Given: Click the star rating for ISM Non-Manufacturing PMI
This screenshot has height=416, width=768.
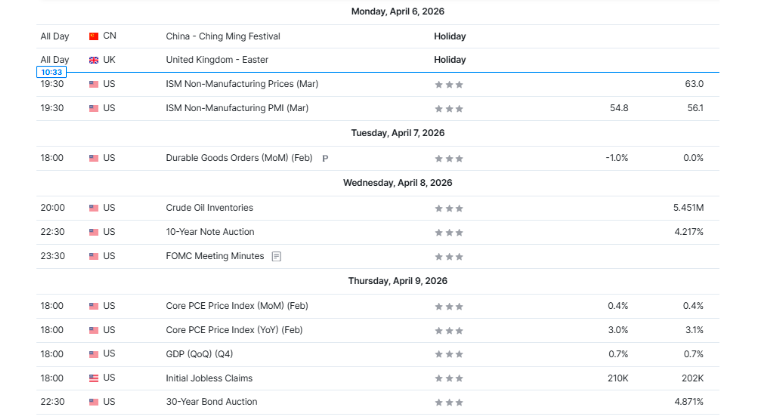Looking at the screenshot, I should [x=448, y=108].
